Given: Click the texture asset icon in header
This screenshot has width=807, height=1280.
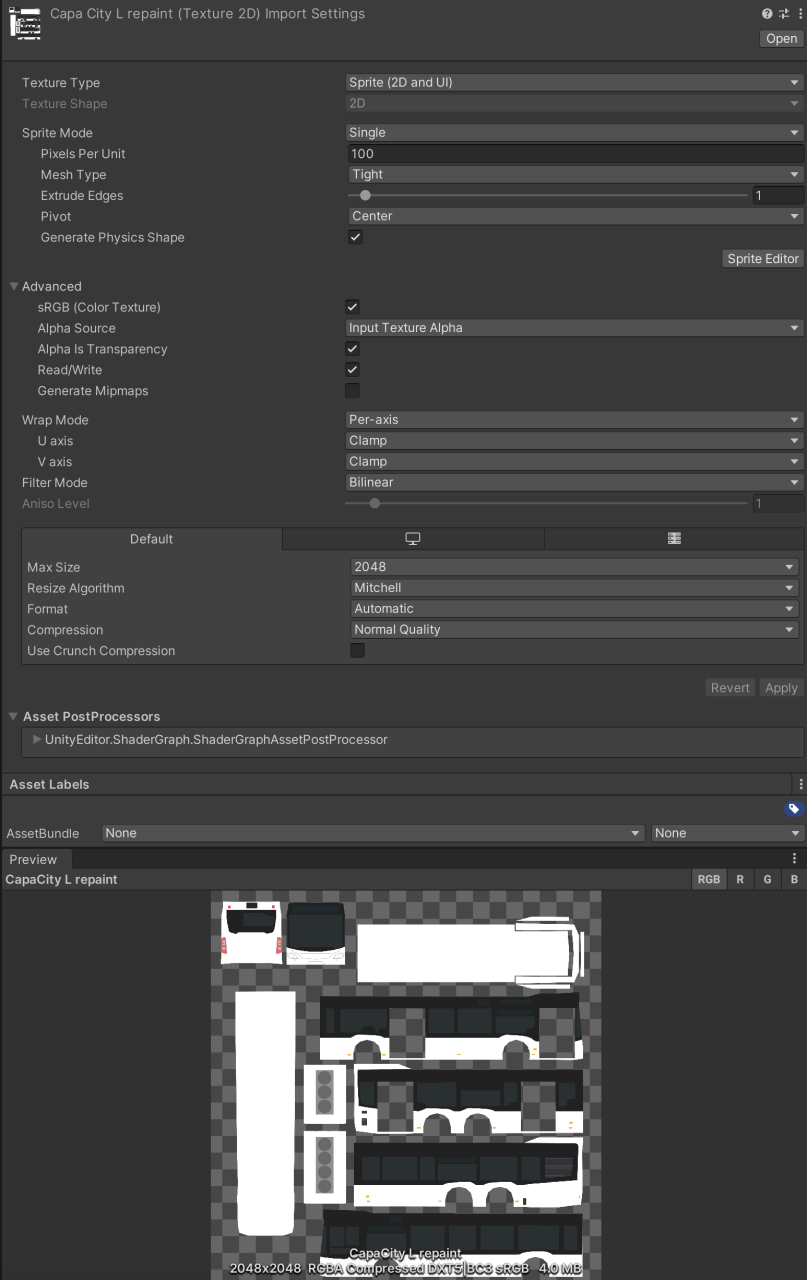Looking at the screenshot, I should point(26,23).
